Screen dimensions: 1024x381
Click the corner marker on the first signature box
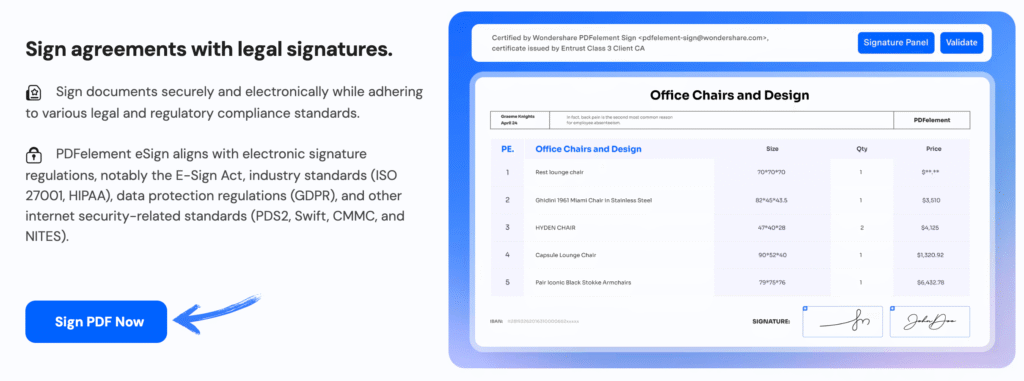click(x=805, y=309)
